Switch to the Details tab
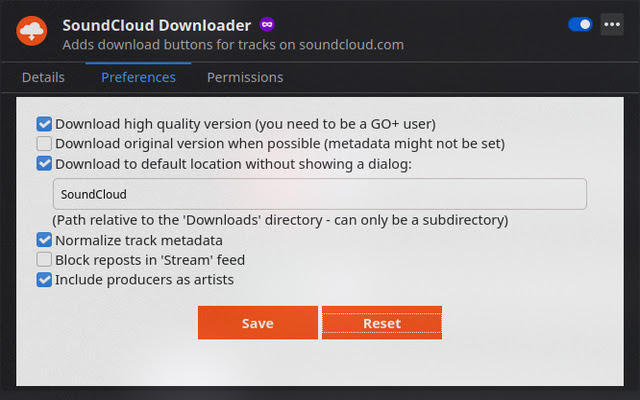The width and height of the screenshot is (640, 400). pyautogui.click(x=43, y=77)
